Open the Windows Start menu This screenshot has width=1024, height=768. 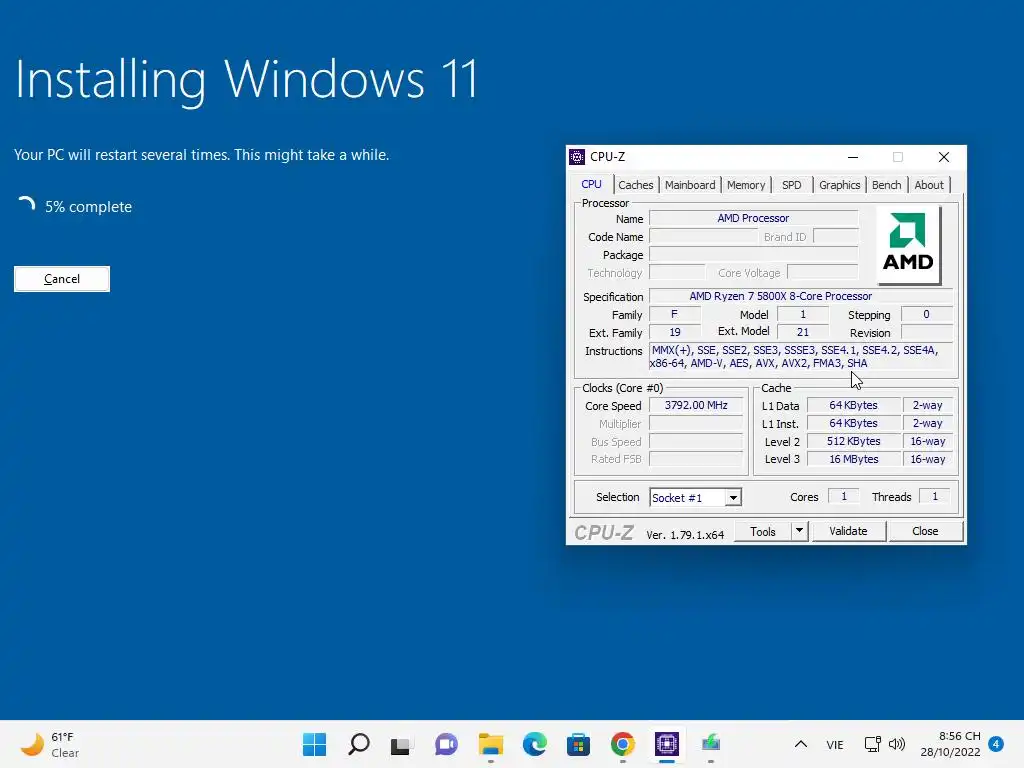pyautogui.click(x=314, y=744)
